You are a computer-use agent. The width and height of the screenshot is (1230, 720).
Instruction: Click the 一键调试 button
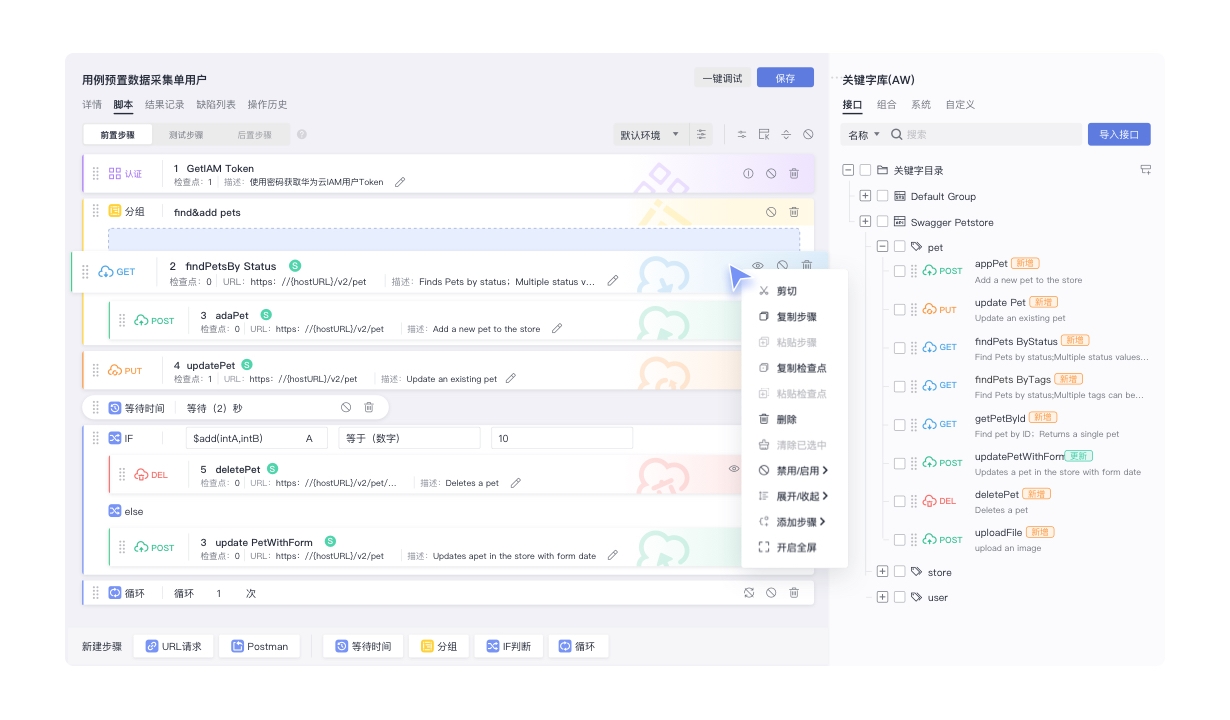722,78
